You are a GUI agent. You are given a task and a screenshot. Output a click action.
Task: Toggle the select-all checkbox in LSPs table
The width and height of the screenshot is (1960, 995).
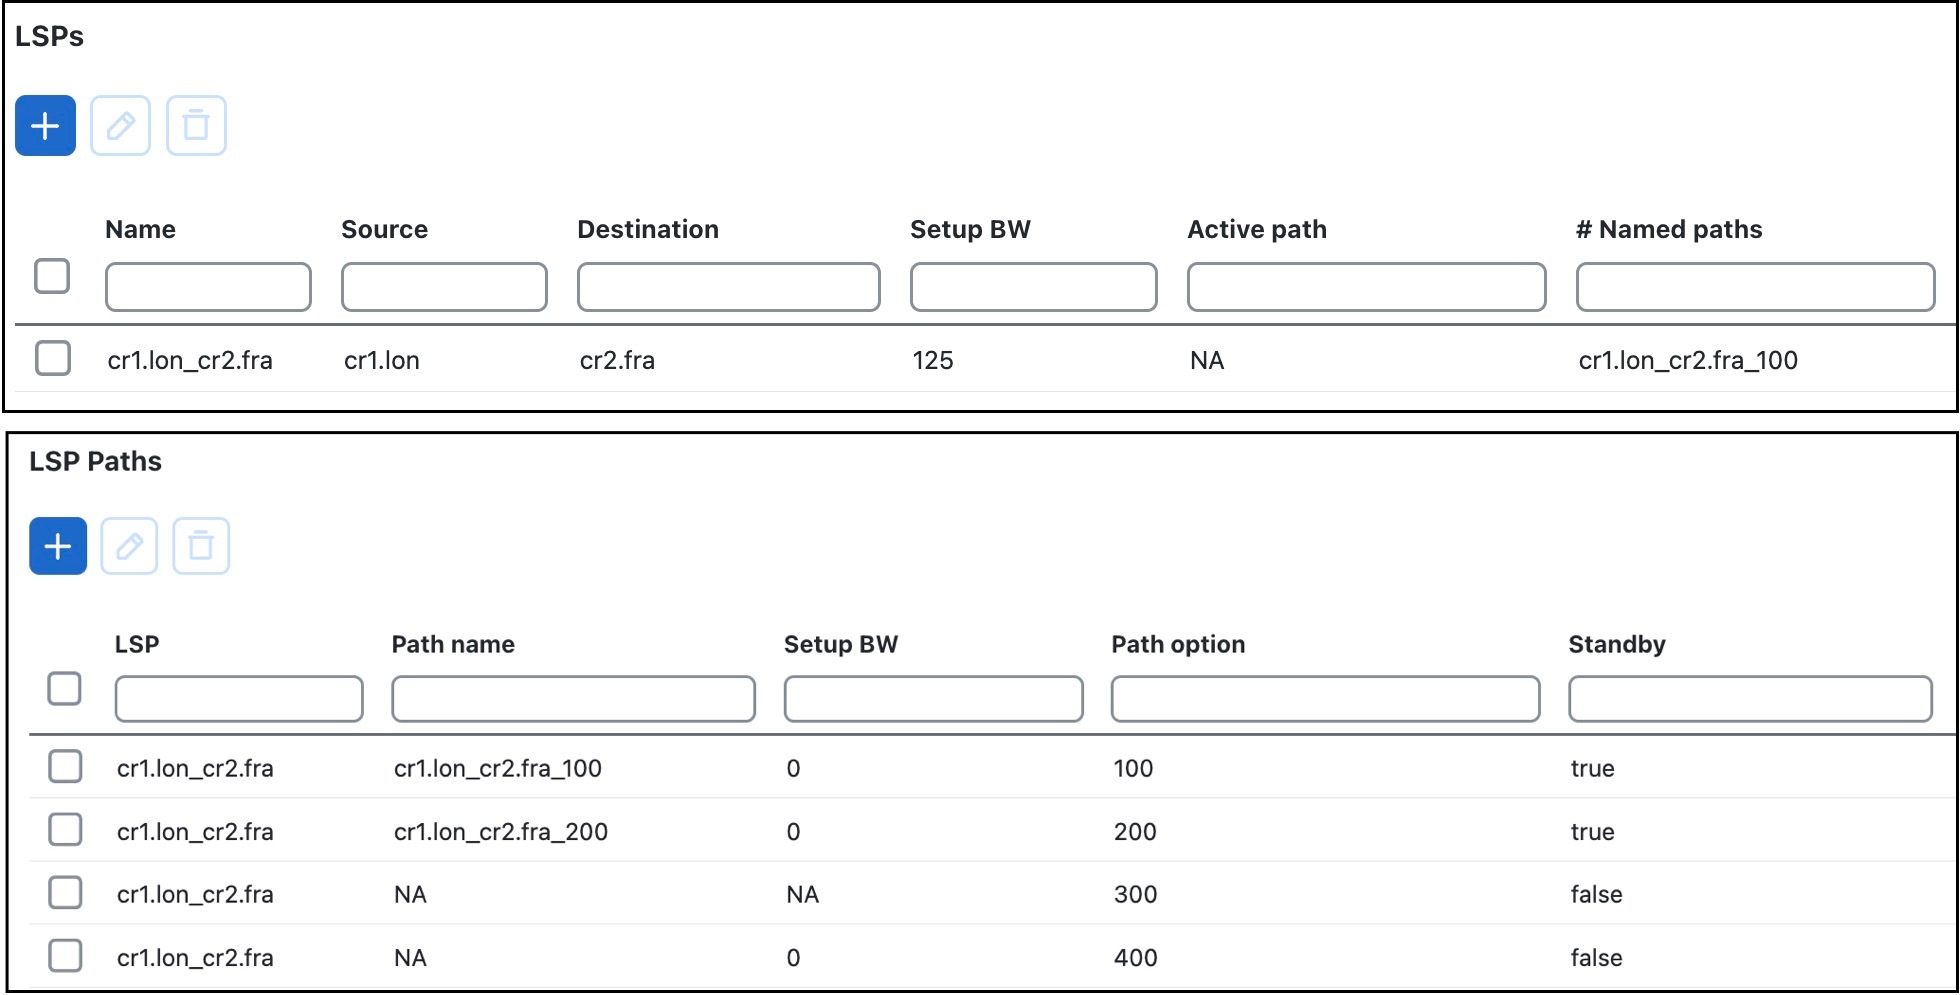(x=52, y=278)
